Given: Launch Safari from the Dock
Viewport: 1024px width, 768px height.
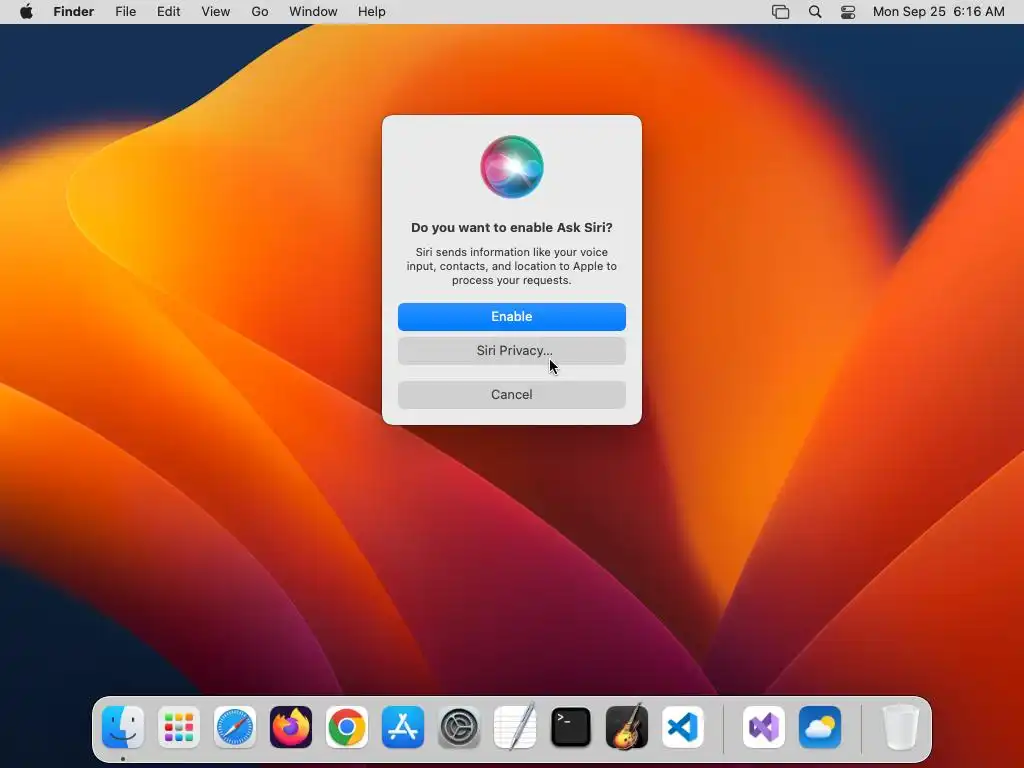Looking at the screenshot, I should [x=235, y=727].
